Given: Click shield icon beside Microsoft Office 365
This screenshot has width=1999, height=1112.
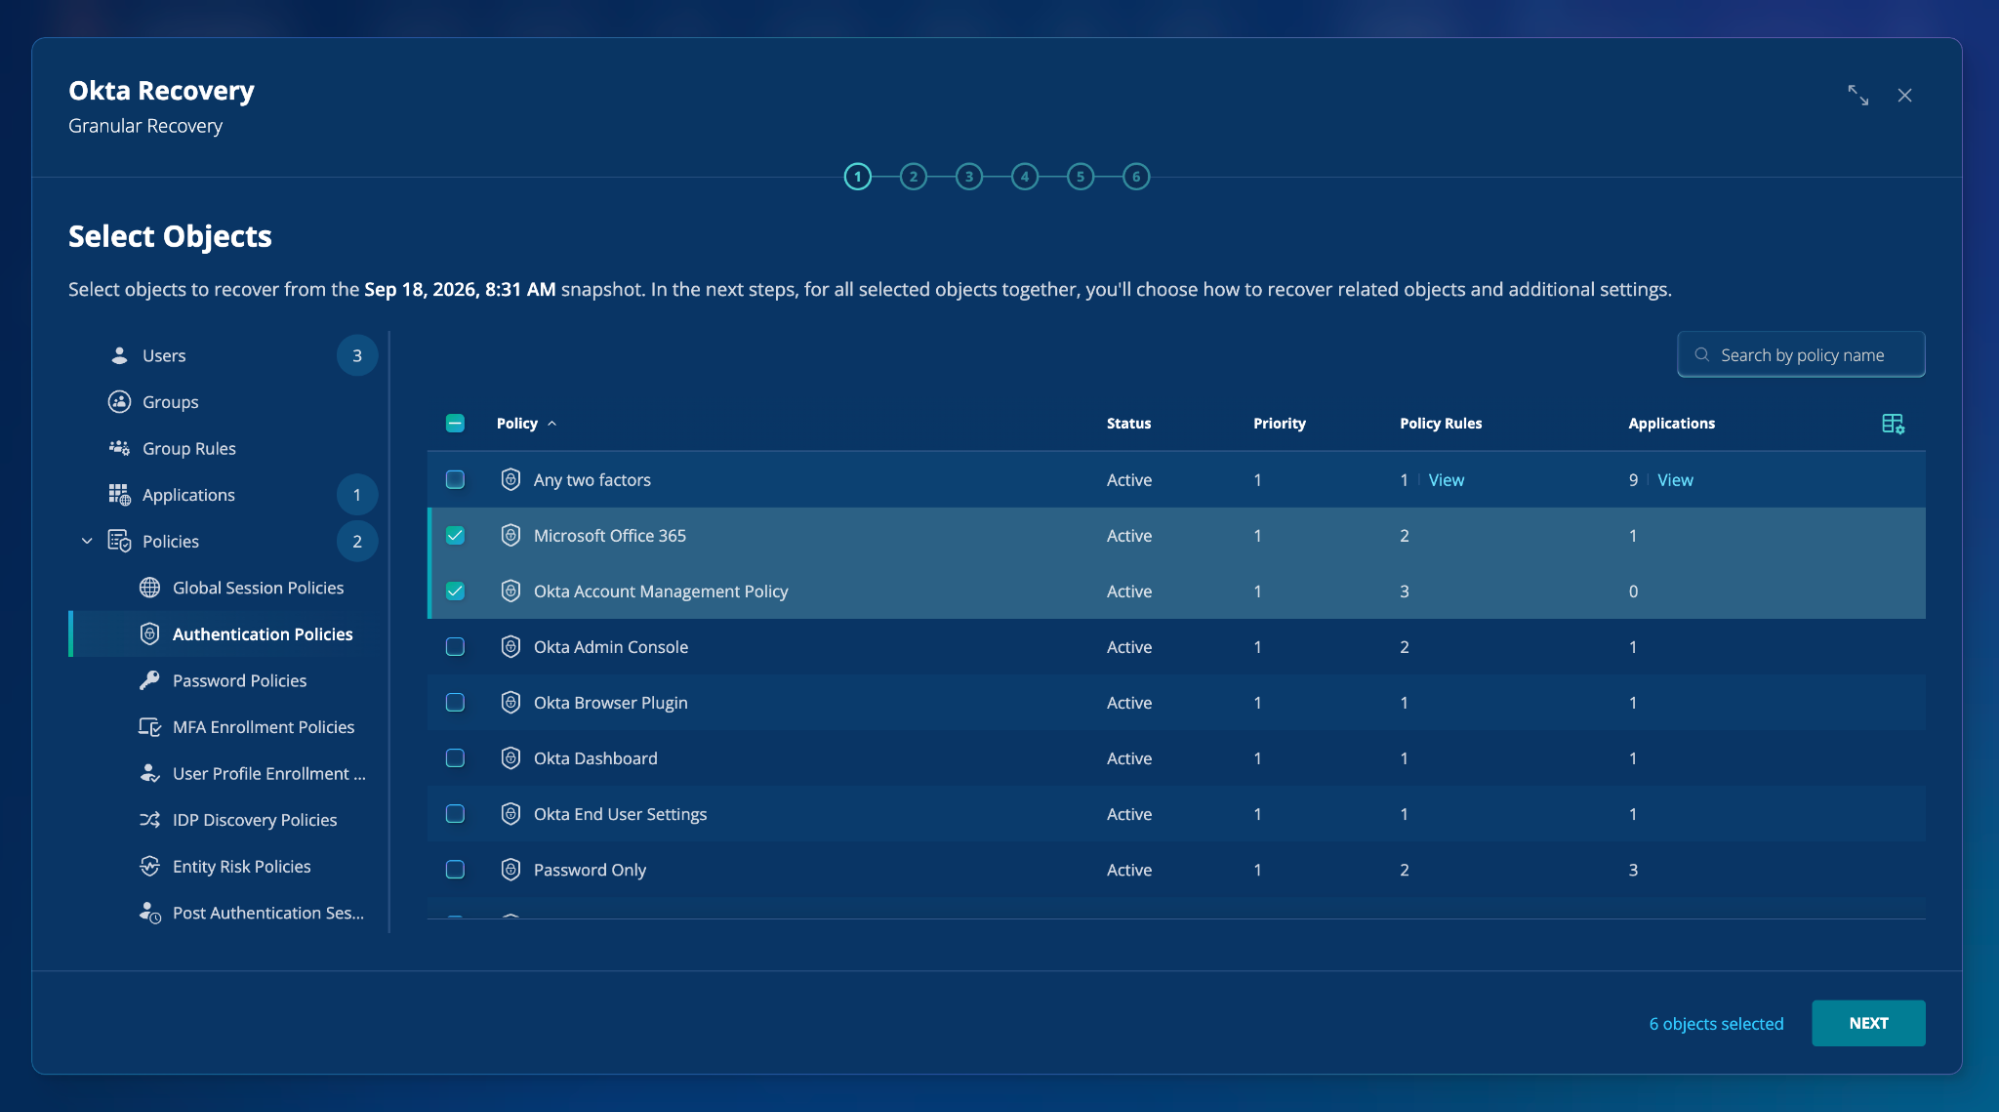Looking at the screenshot, I should (x=511, y=536).
